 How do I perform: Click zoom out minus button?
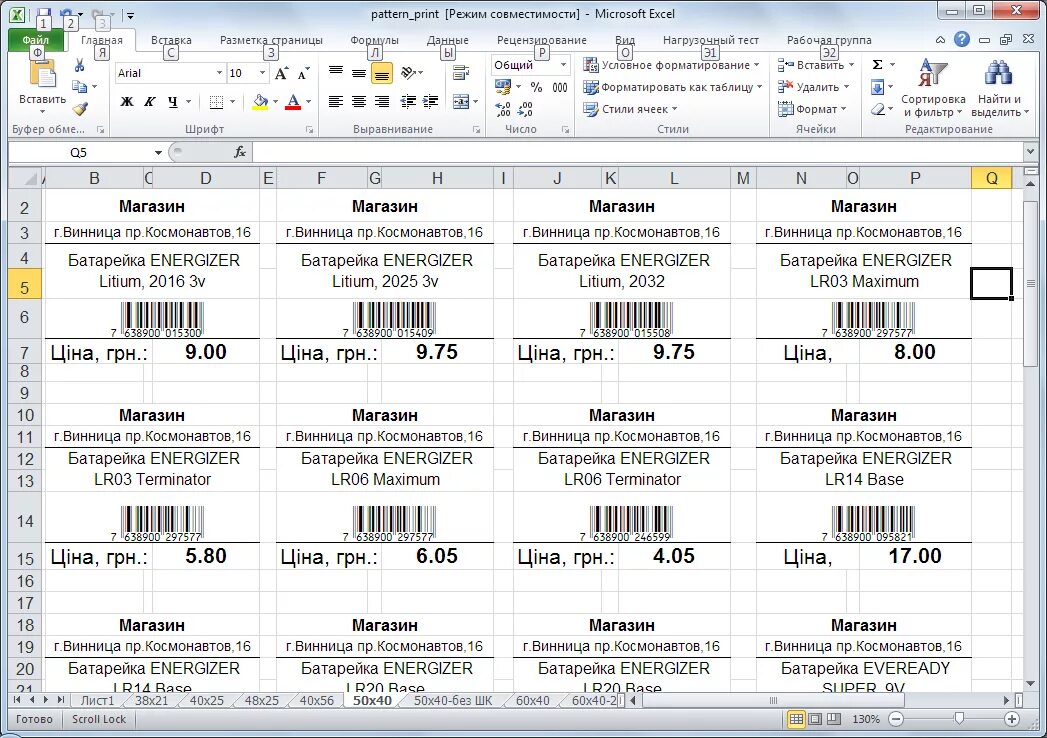pyautogui.click(x=897, y=719)
